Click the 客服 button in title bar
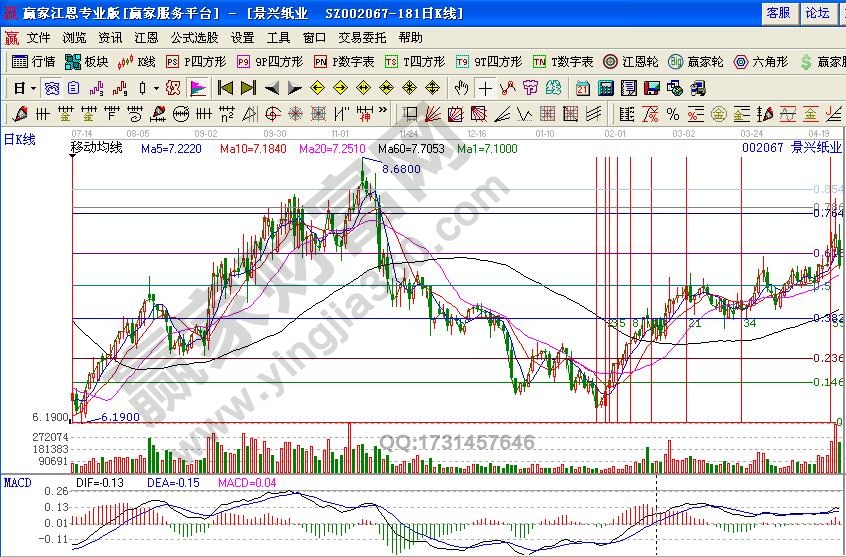Viewport: 846px width, 557px height. [778, 12]
